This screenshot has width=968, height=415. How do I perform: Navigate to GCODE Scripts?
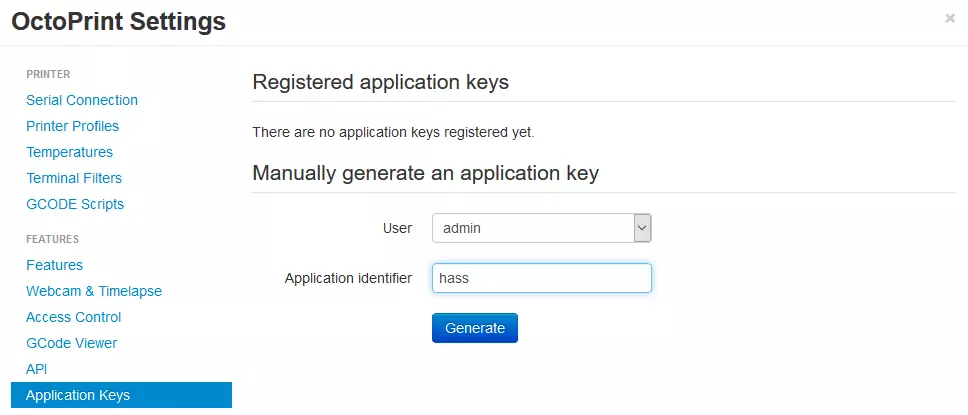[x=75, y=204]
